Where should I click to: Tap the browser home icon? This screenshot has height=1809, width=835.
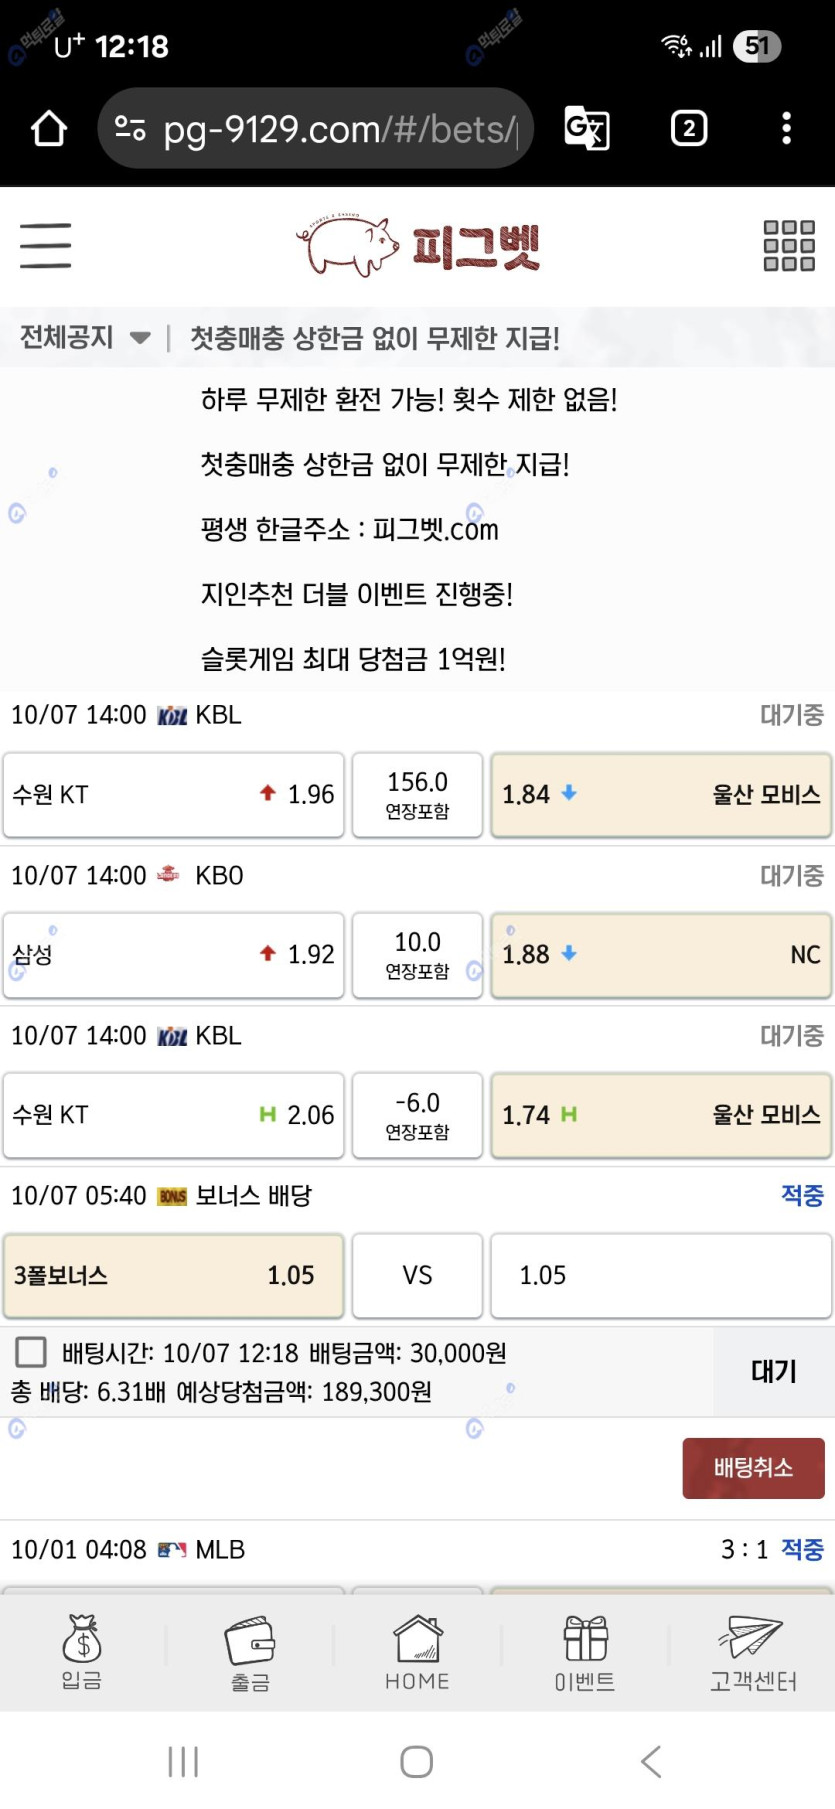click(x=49, y=129)
